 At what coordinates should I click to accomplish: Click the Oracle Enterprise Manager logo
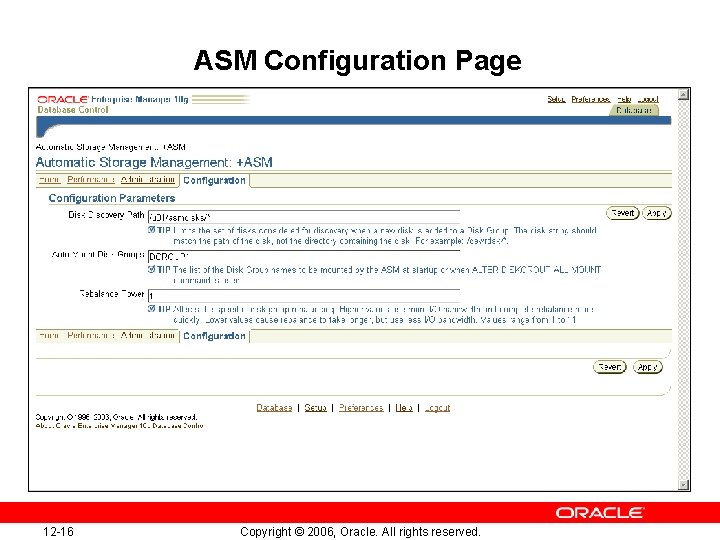point(113,99)
